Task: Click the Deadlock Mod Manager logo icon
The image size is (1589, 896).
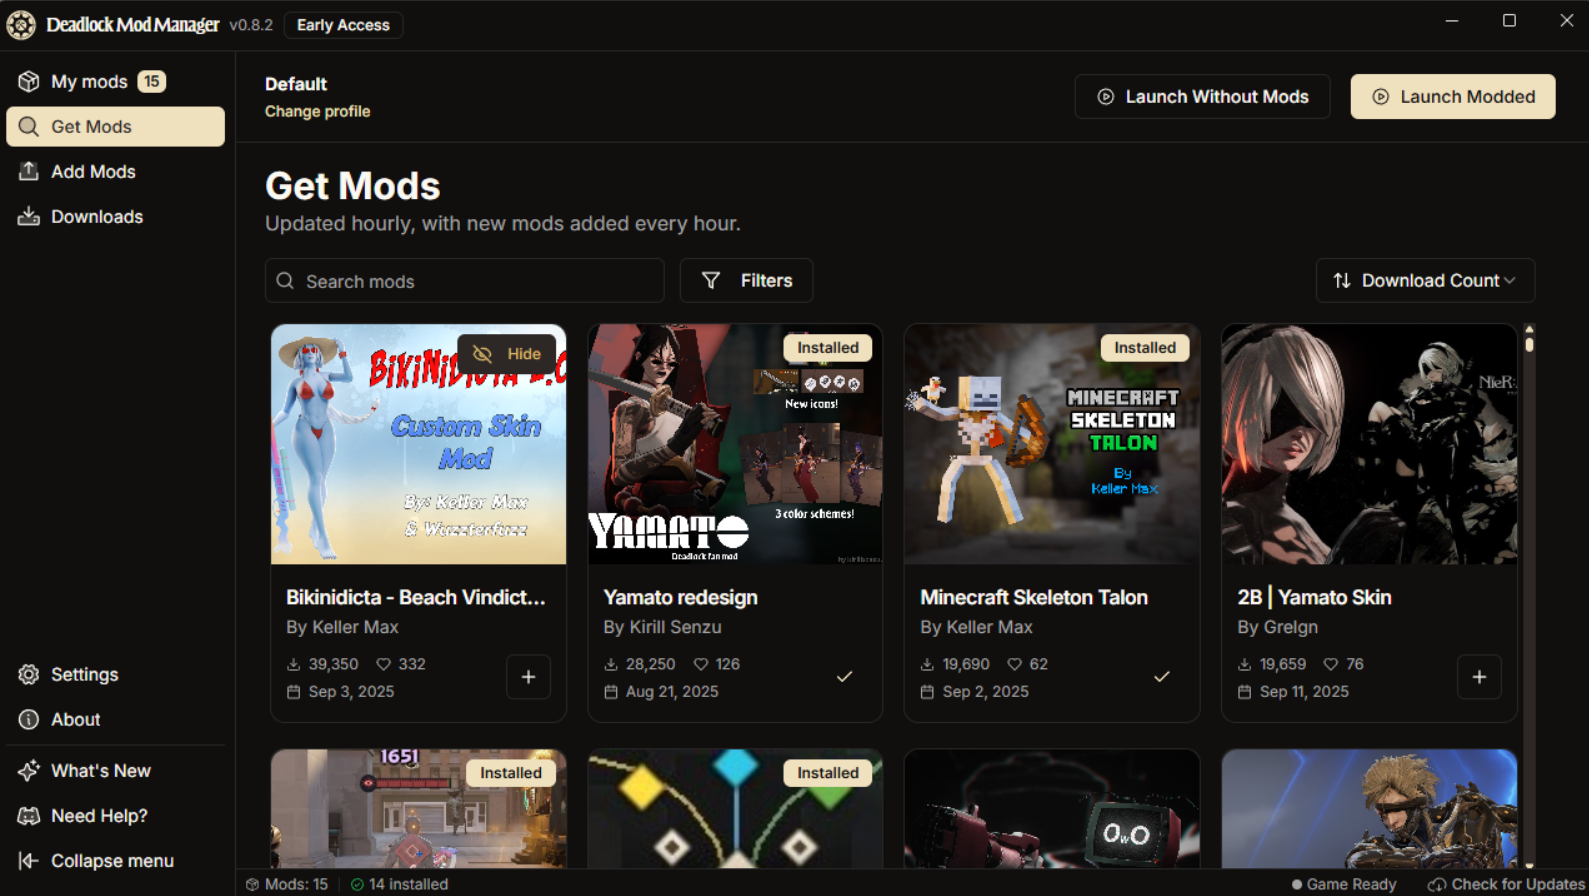Action: [x=21, y=24]
